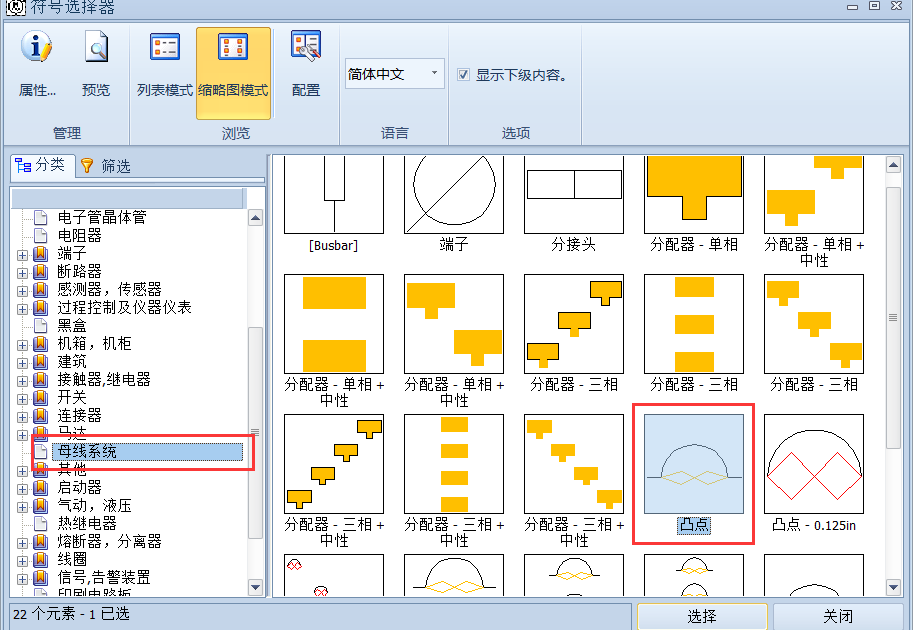Select the 端子 symbol thumbnail
This screenshot has width=913, height=630.
coord(454,194)
